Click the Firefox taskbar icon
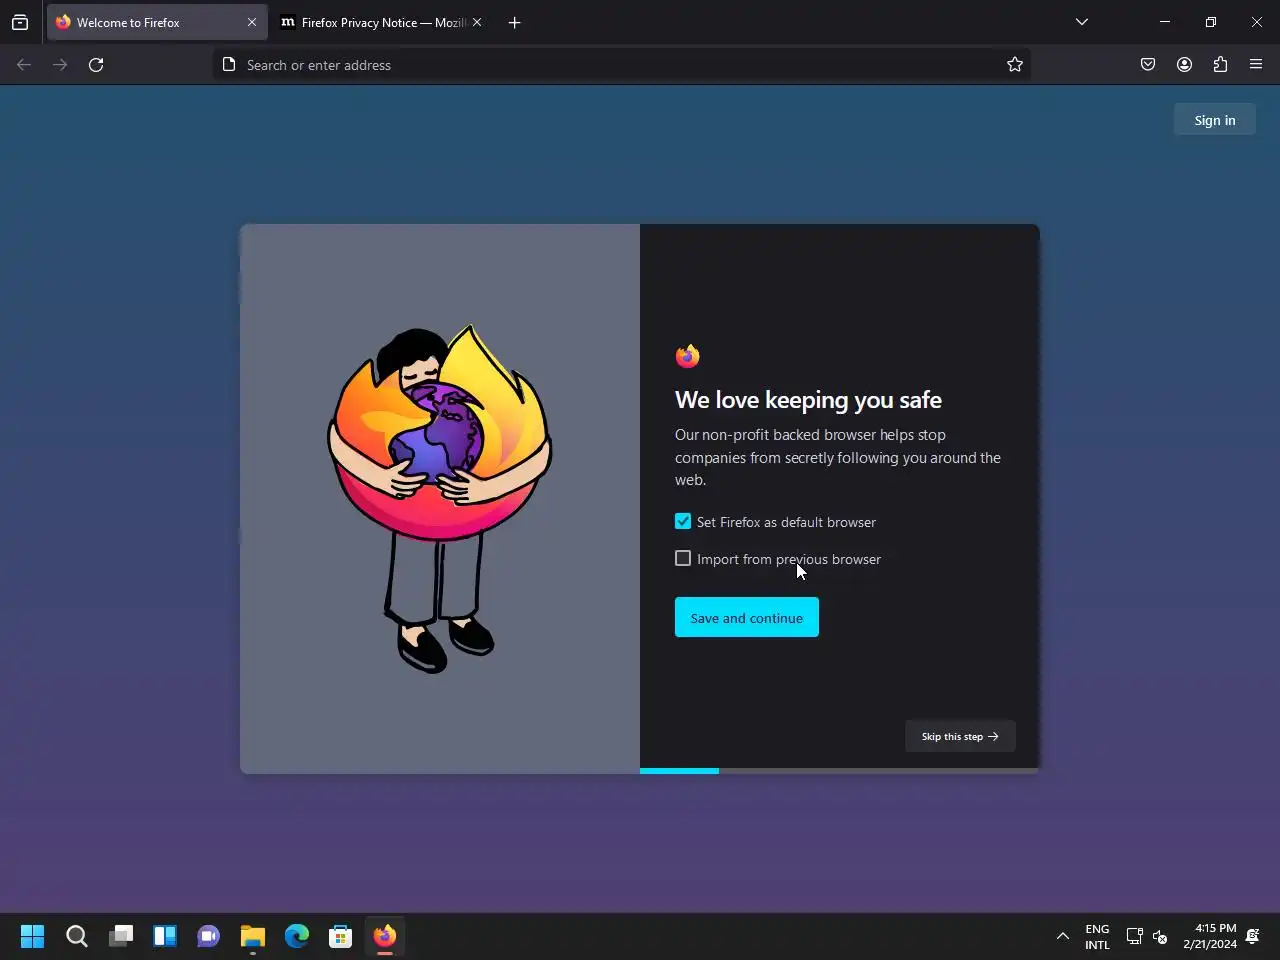The width and height of the screenshot is (1280, 960). [x=385, y=936]
